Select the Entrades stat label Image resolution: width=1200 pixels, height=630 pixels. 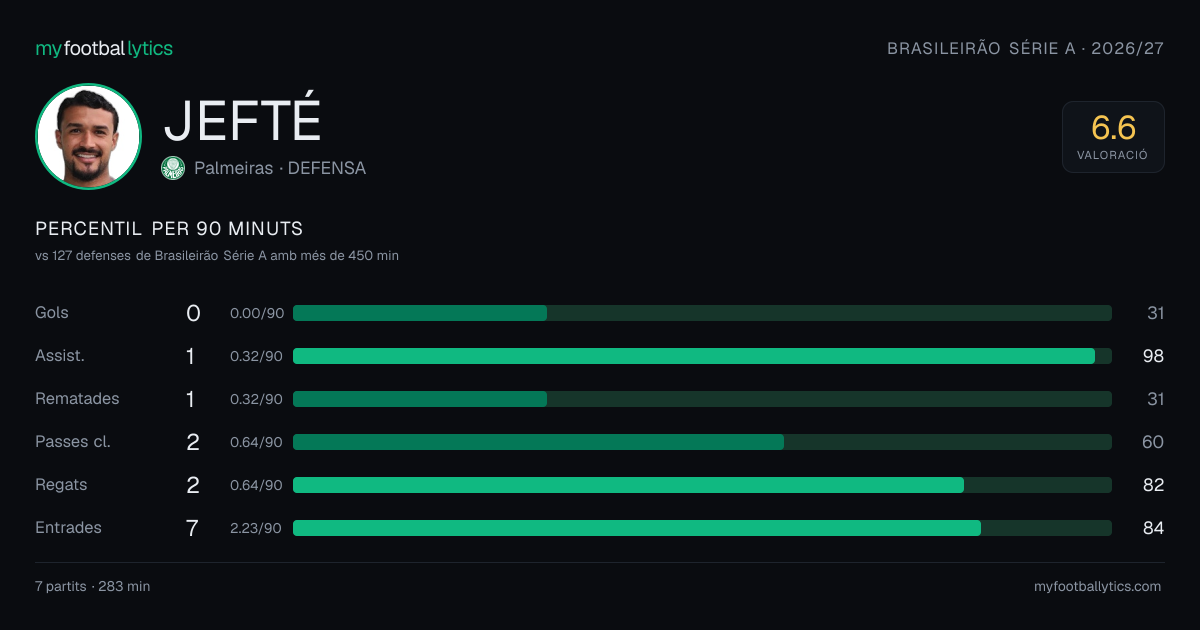pyautogui.click(x=68, y=528)
